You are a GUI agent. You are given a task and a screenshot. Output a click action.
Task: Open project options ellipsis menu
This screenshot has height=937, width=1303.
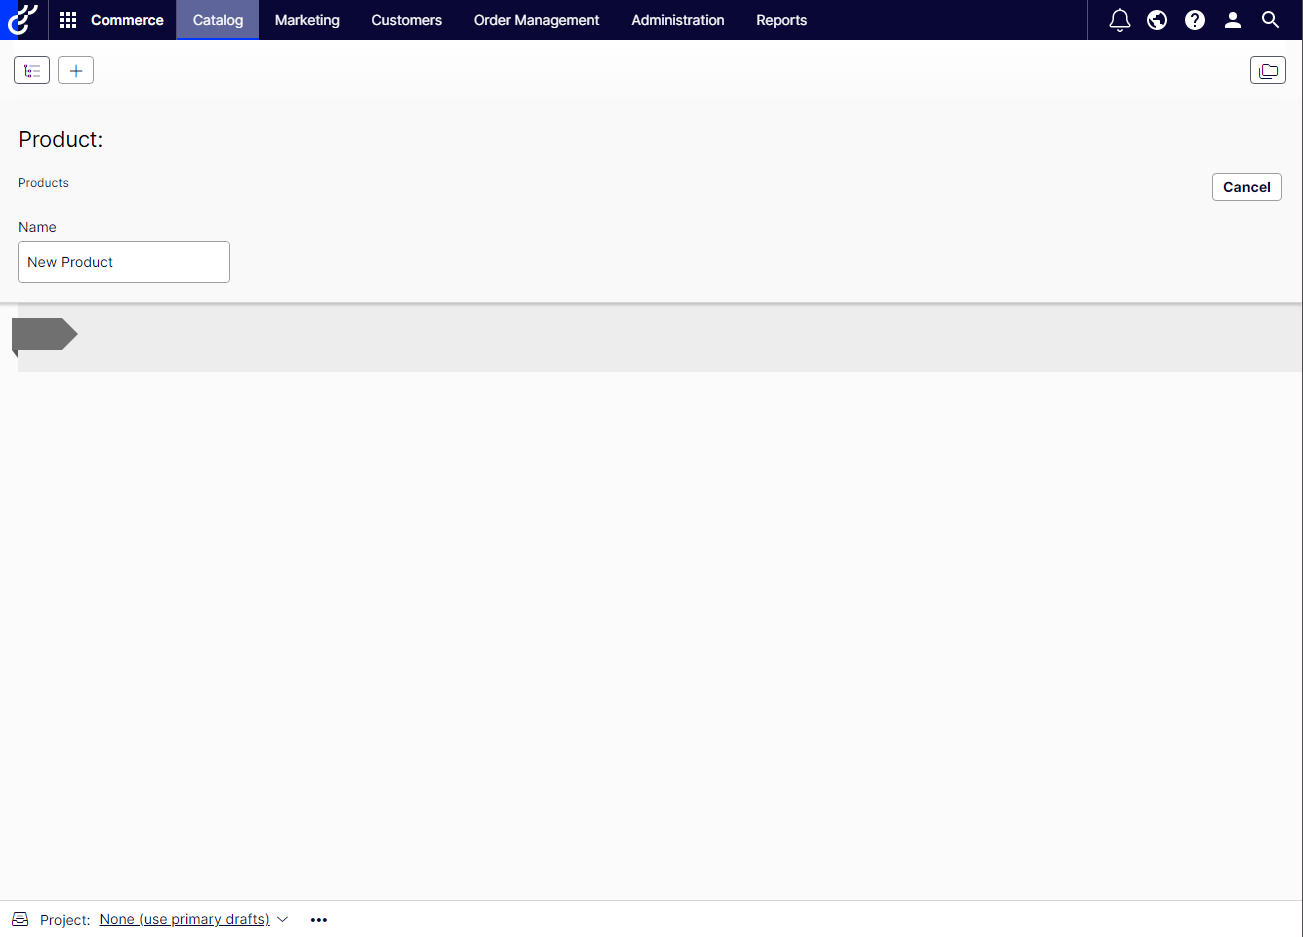point(319,919)
